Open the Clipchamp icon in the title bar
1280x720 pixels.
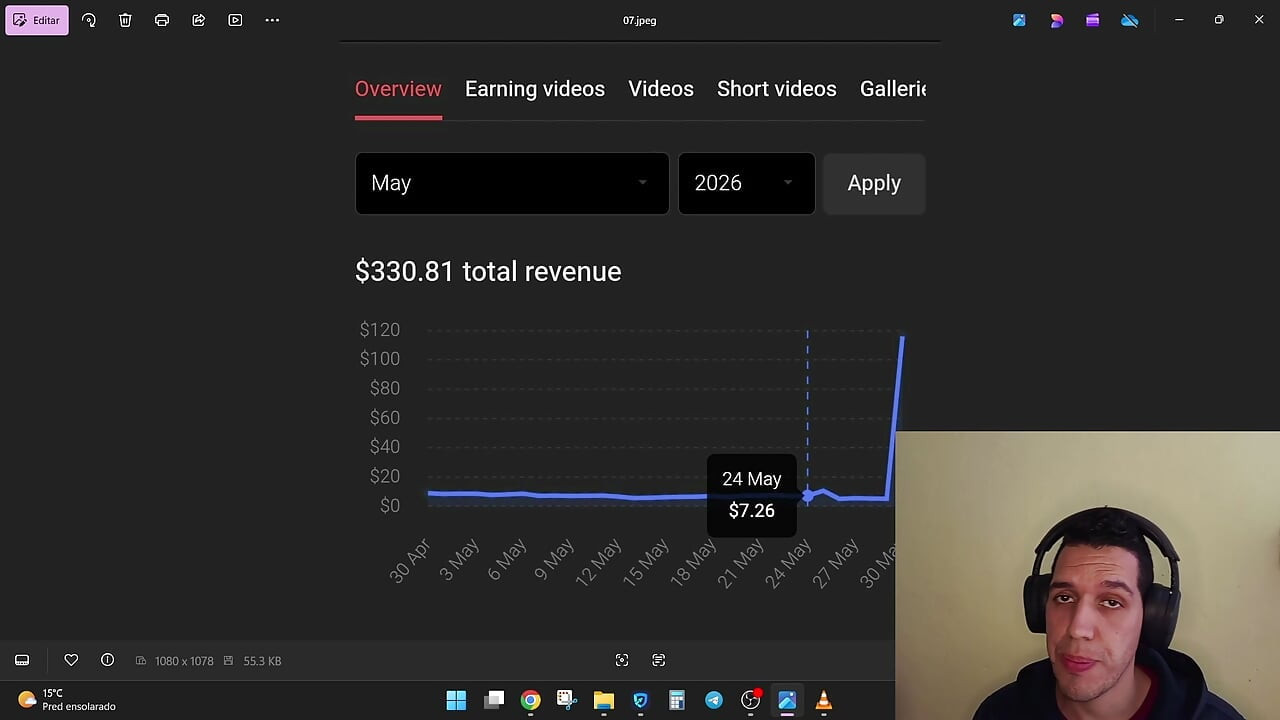(1093, 20)
